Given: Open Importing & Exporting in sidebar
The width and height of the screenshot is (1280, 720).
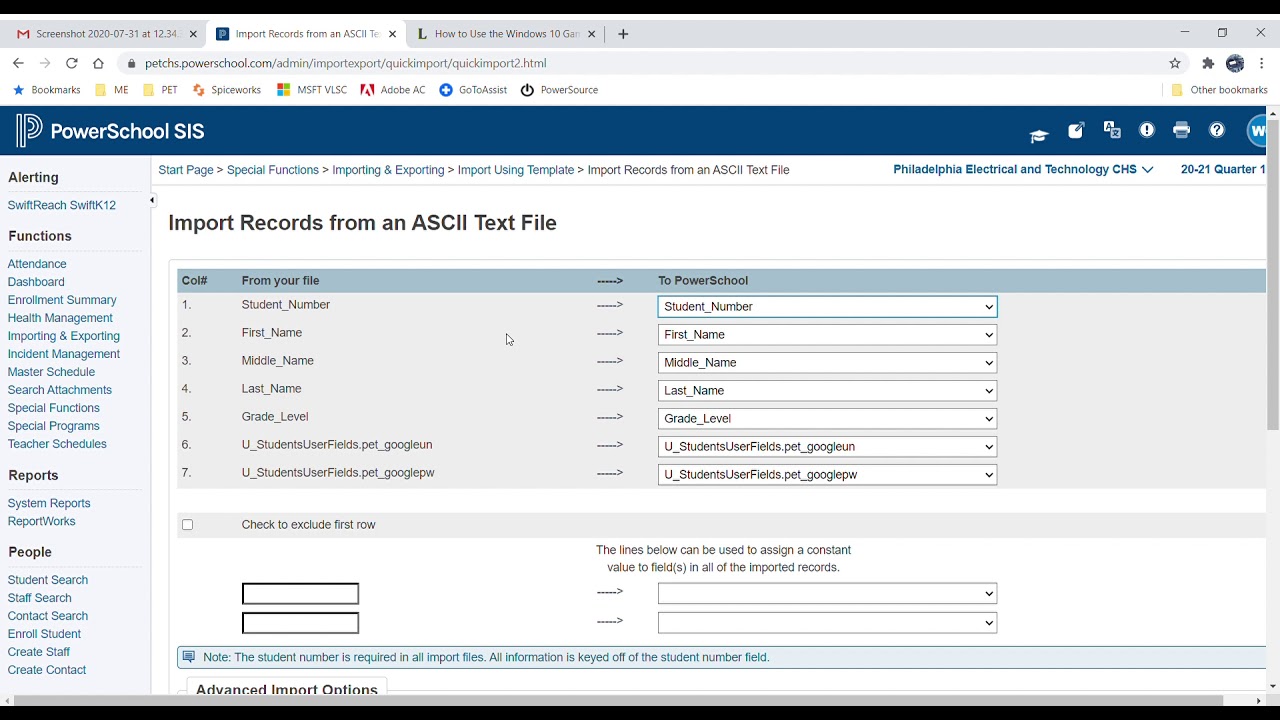Looking at the screenshot, I should click(64, 336).
